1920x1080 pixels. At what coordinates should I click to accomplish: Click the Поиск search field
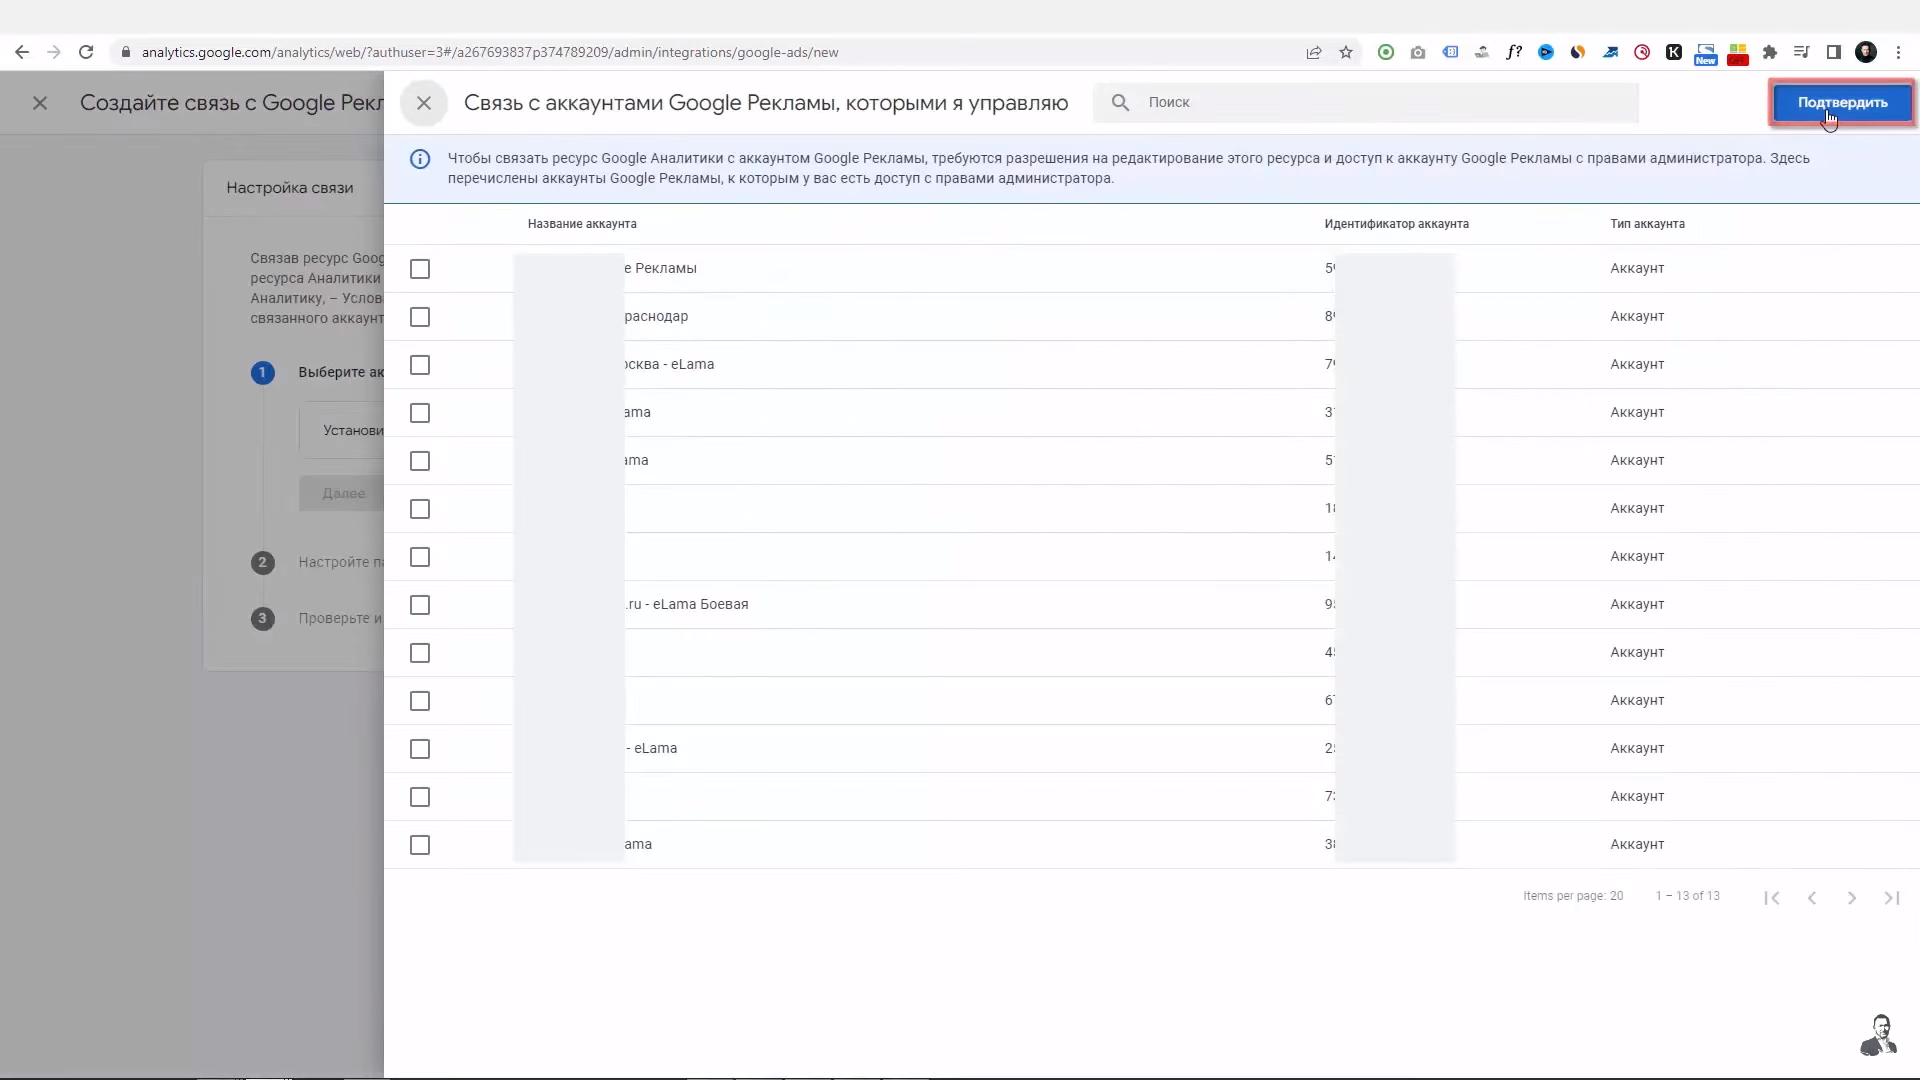pyautogui.click(x=1366, y=102)
